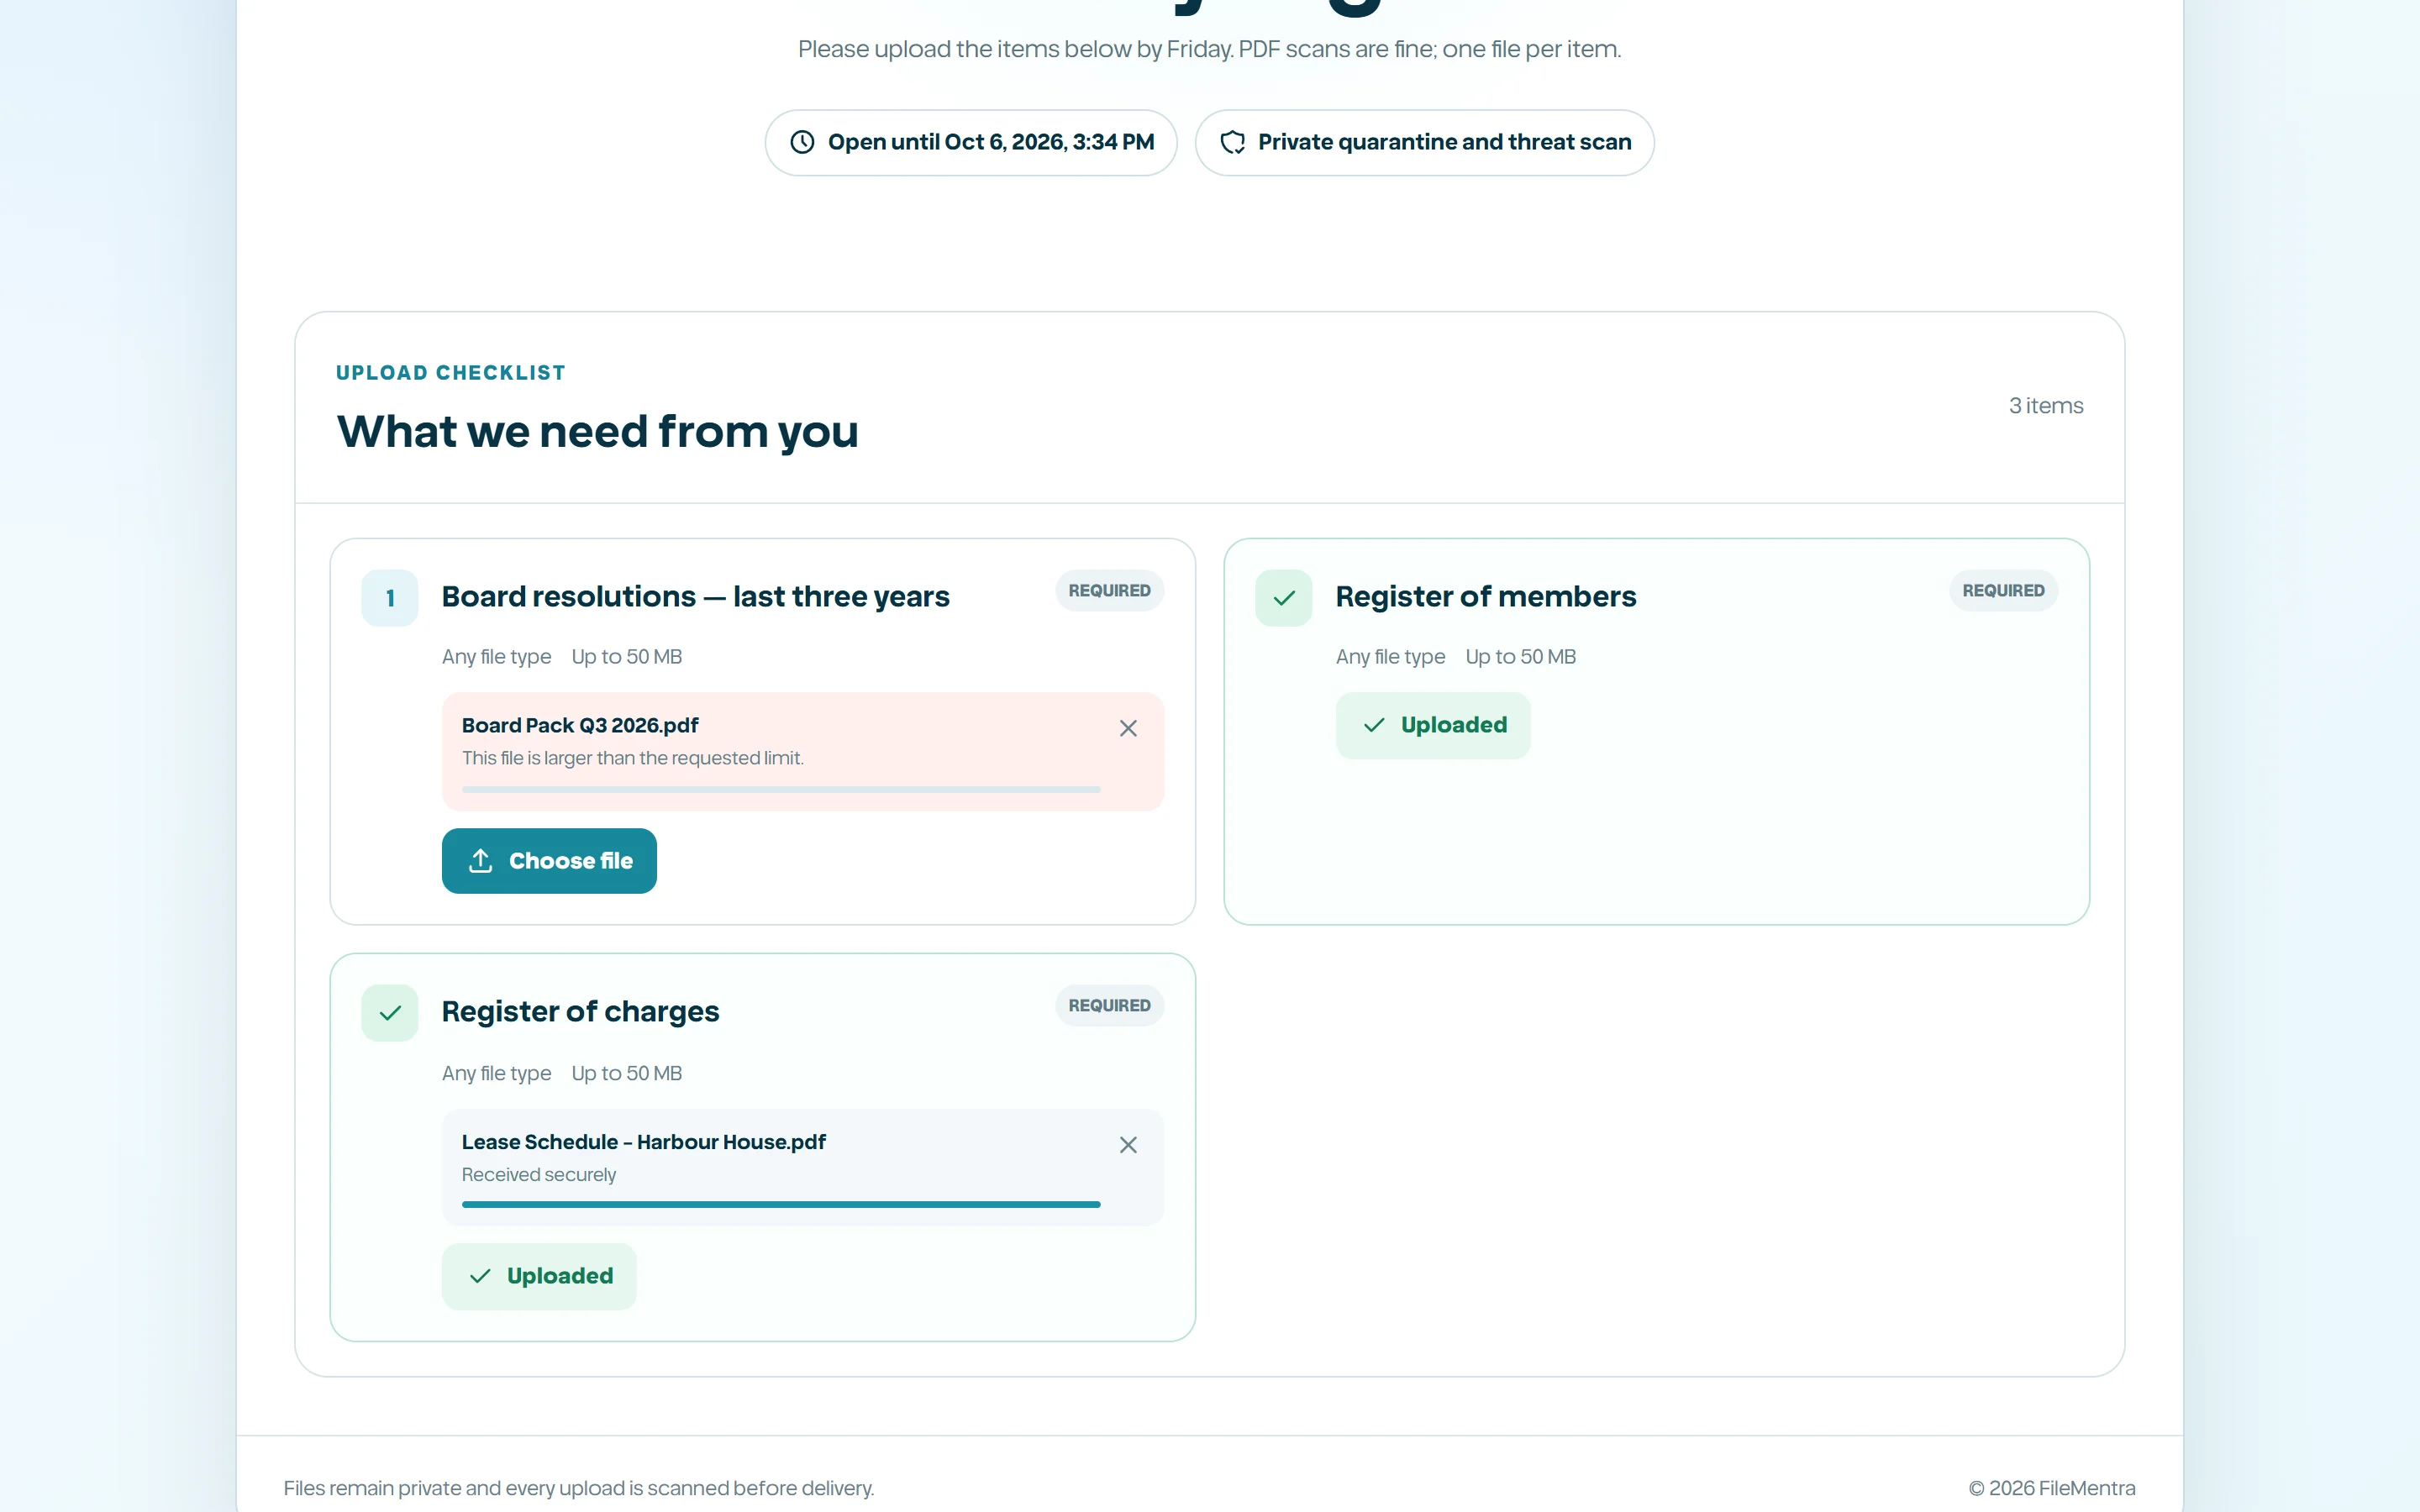Click the step 1 badge for Board resolutions
This screenshot has height=1512, width=2420.
click(x=390, y=598)
